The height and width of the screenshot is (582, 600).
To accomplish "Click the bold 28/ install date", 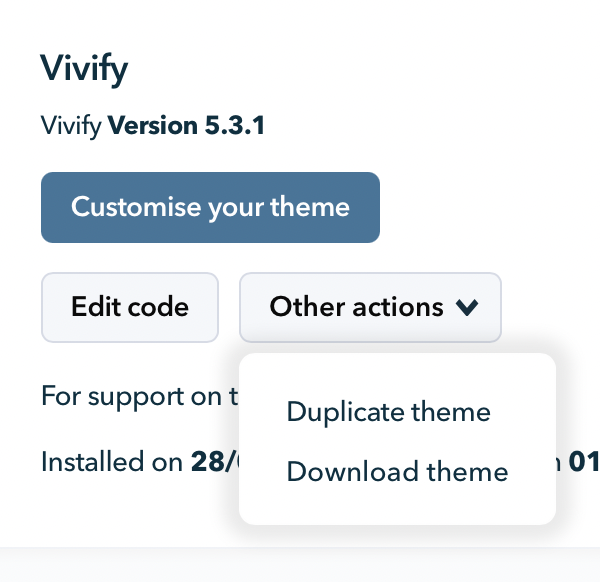I will [x=214, y=463].
